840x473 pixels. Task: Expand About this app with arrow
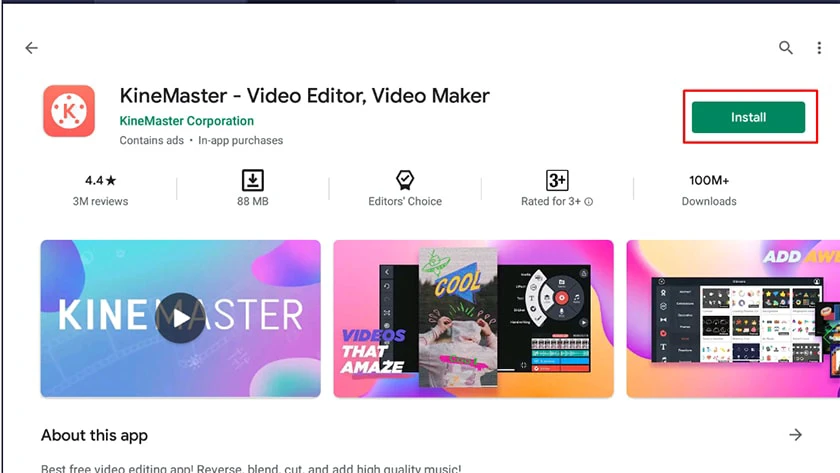pos(796,435)
